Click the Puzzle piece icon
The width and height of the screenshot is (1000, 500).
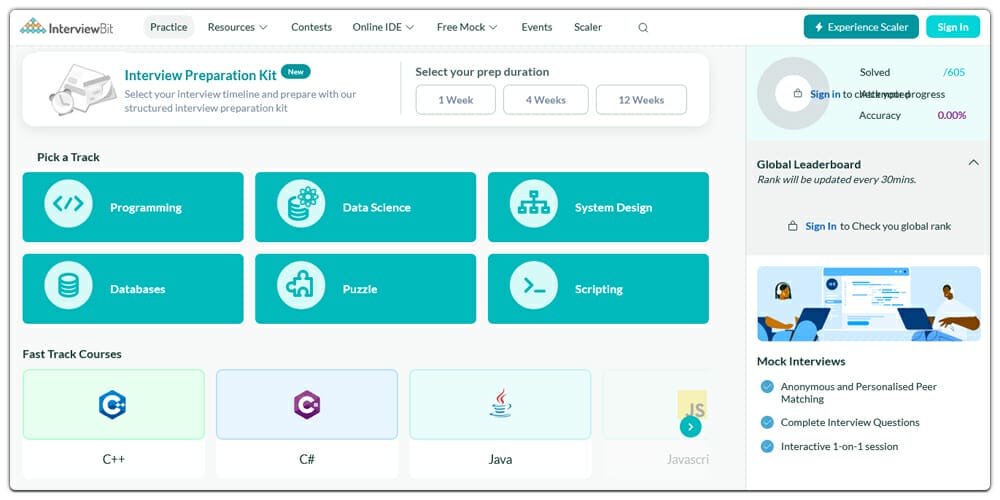(x=301, y=287)
